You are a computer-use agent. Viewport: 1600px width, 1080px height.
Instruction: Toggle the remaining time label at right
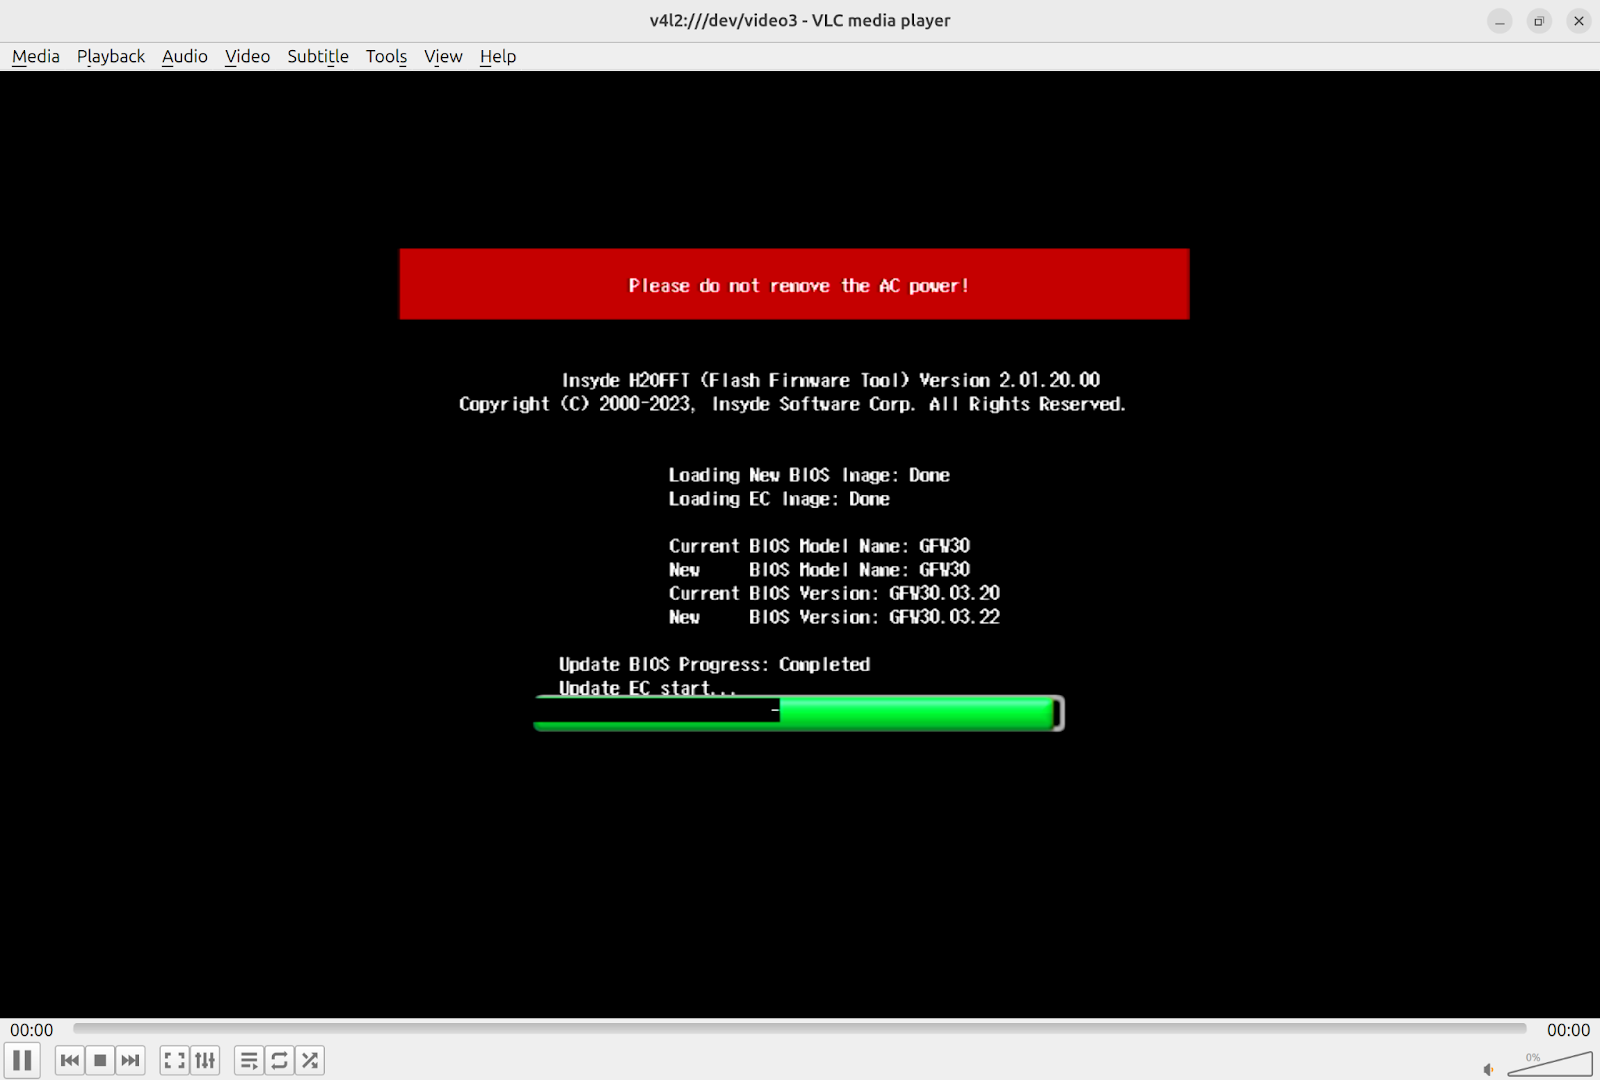pyautogui.click(x=1568, y=1030)
